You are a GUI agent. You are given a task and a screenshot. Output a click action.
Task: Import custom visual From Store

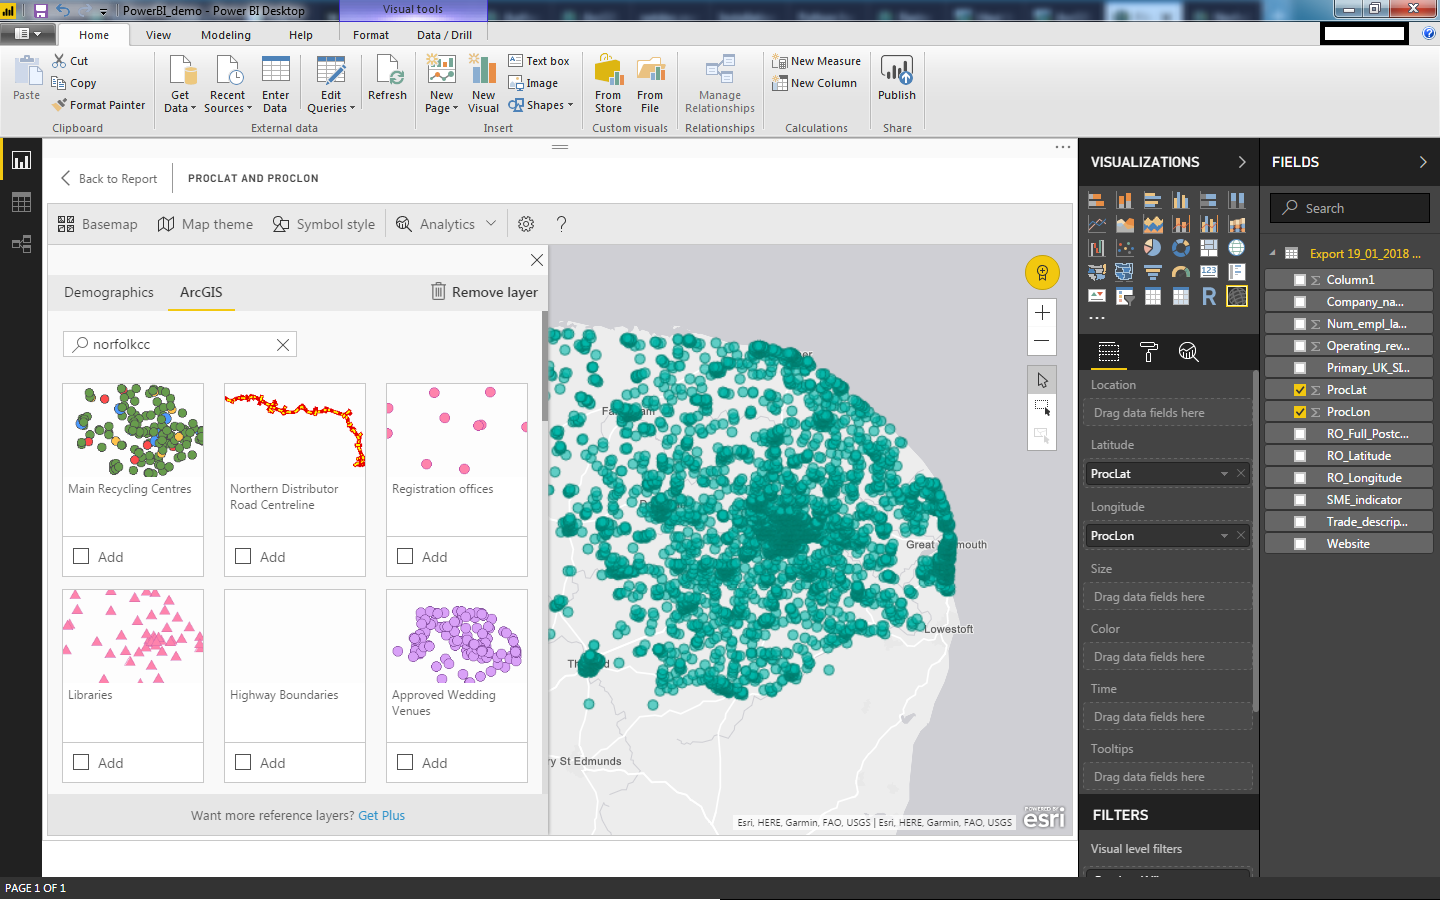coord(608,84)
